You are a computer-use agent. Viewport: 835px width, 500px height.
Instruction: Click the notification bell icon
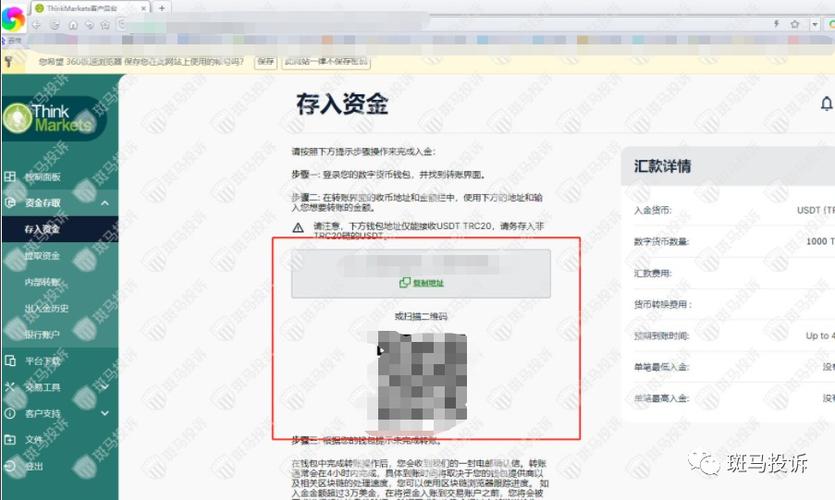tap(826, 104)
